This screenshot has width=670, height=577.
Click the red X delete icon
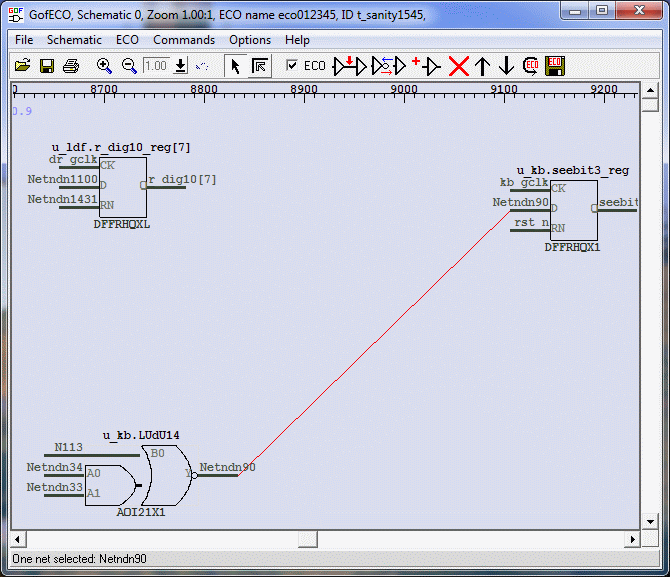[459, 66]
